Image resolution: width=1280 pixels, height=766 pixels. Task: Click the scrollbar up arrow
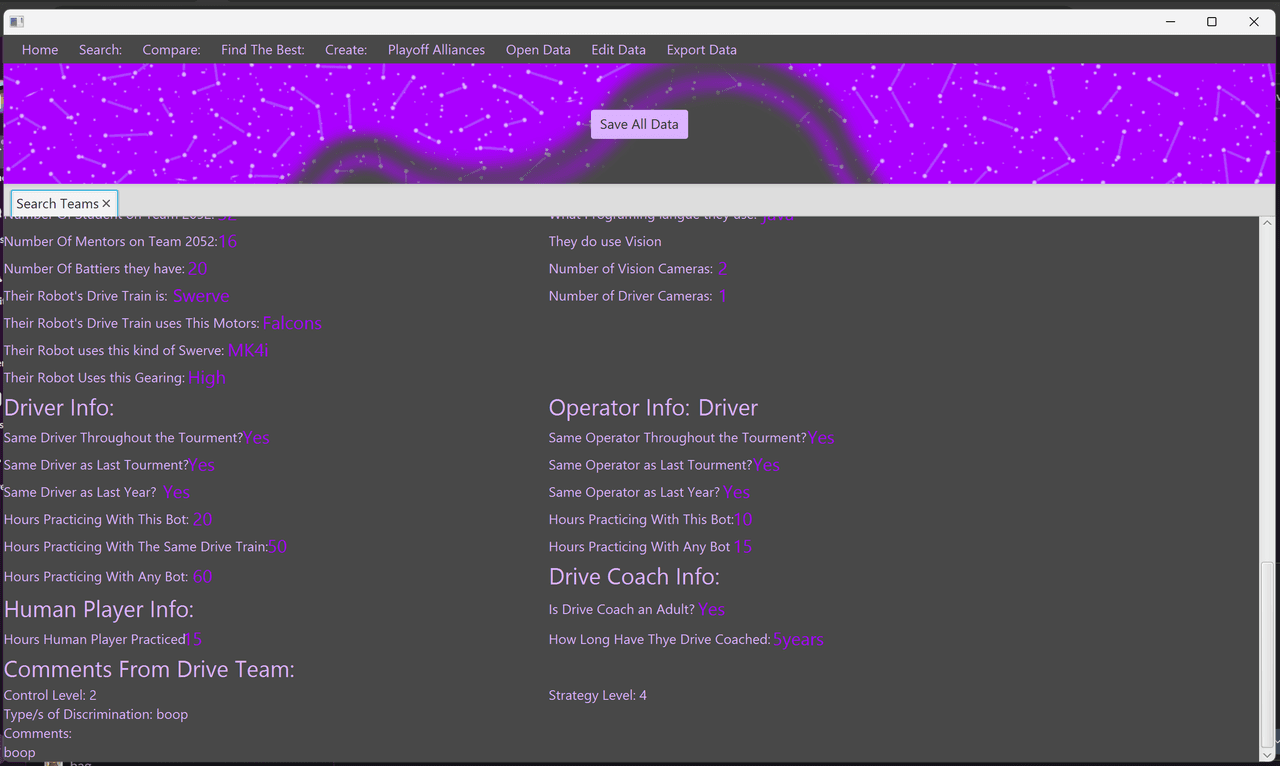[1268, 224]
